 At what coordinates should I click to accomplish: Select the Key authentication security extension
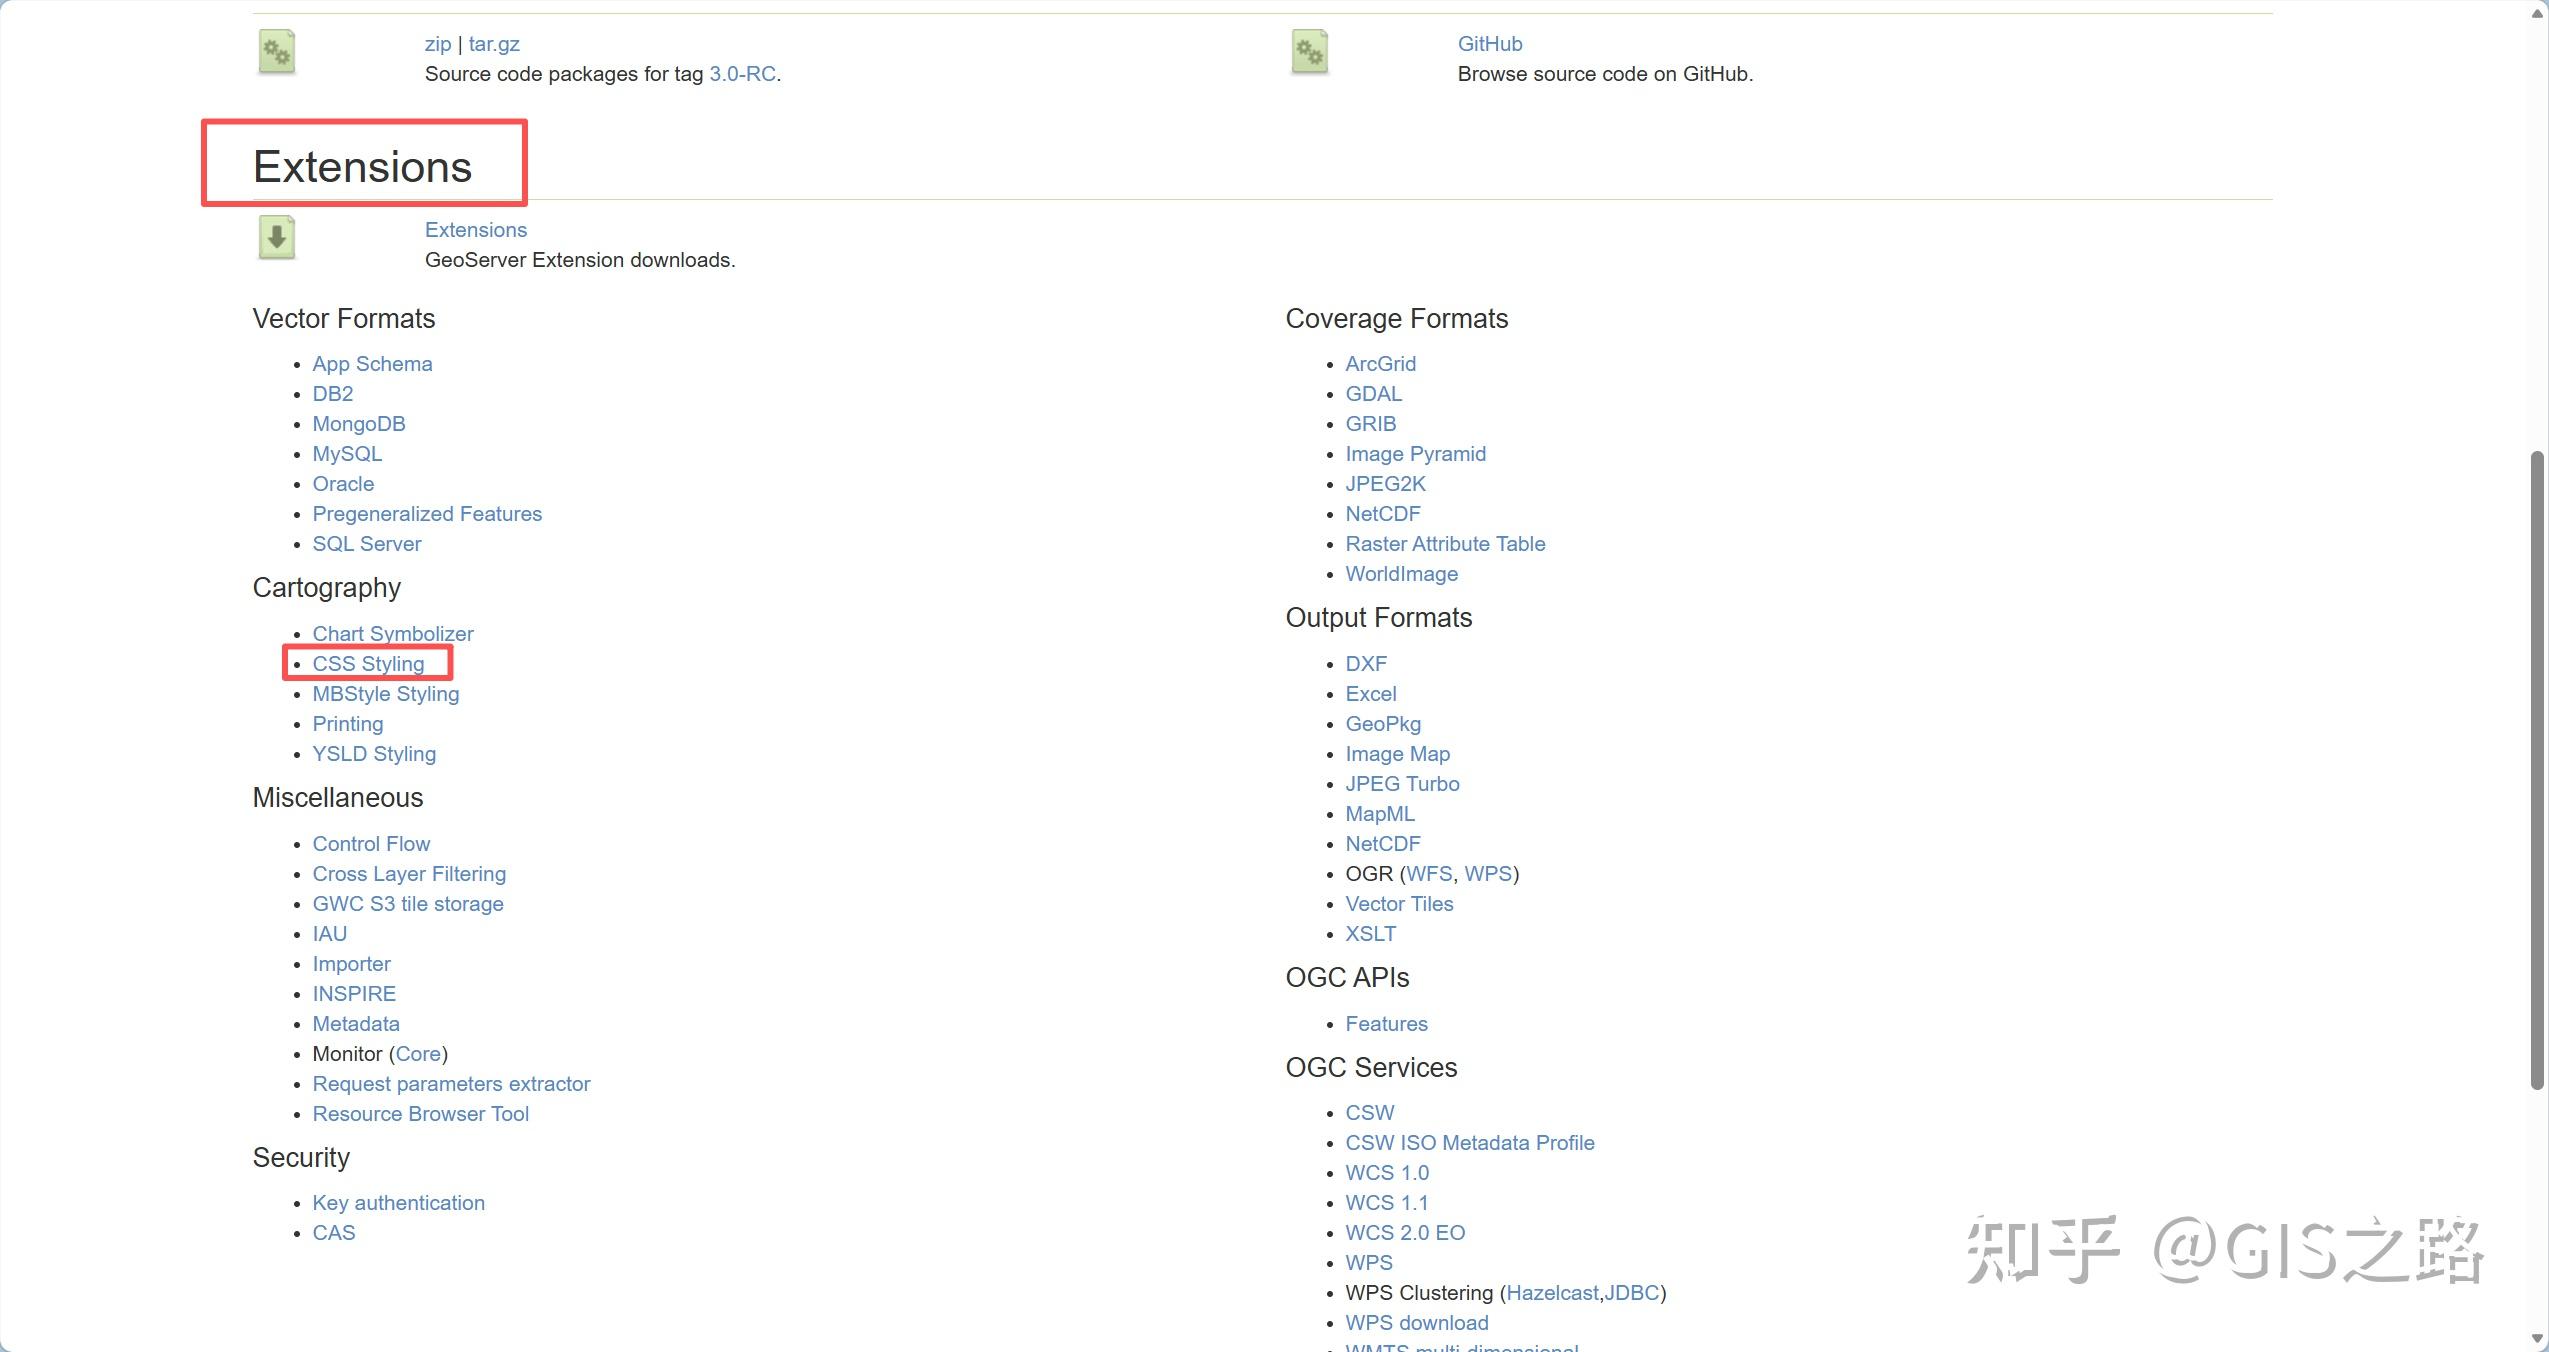click(x=398, y=1203)
